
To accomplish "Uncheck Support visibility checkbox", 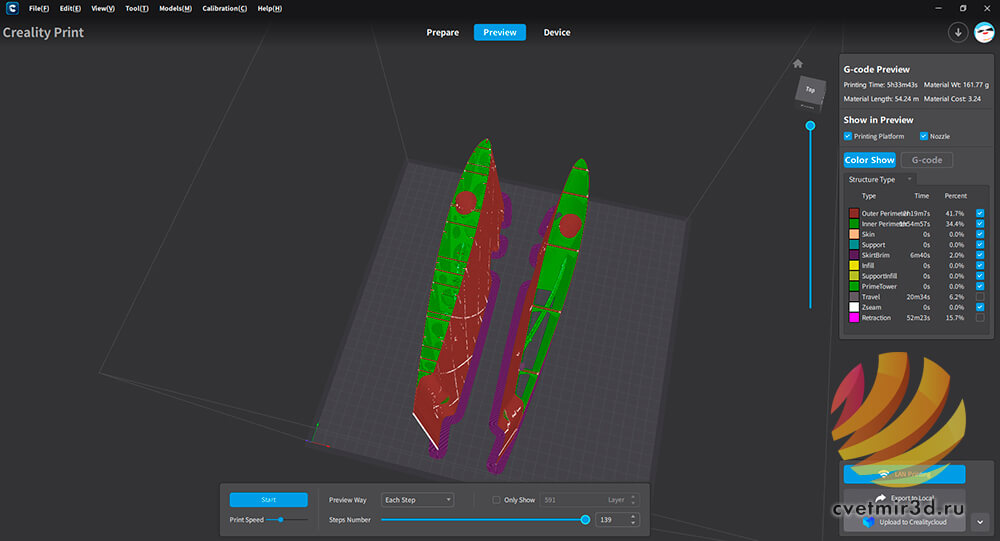I will 980,244.
